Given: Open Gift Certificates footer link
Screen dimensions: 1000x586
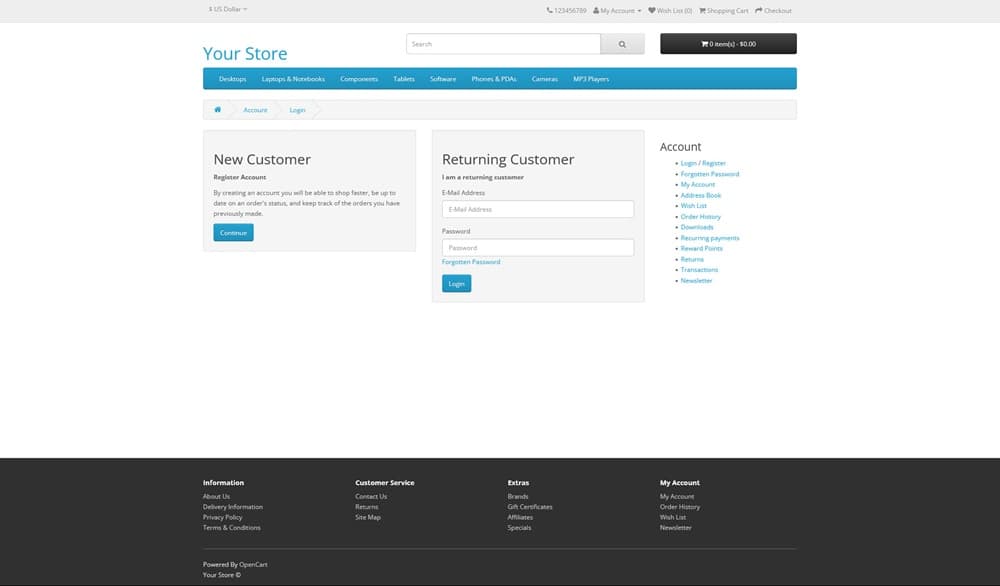Looking at the screenshot, I should pyautogui.click(x=529, y=507).
